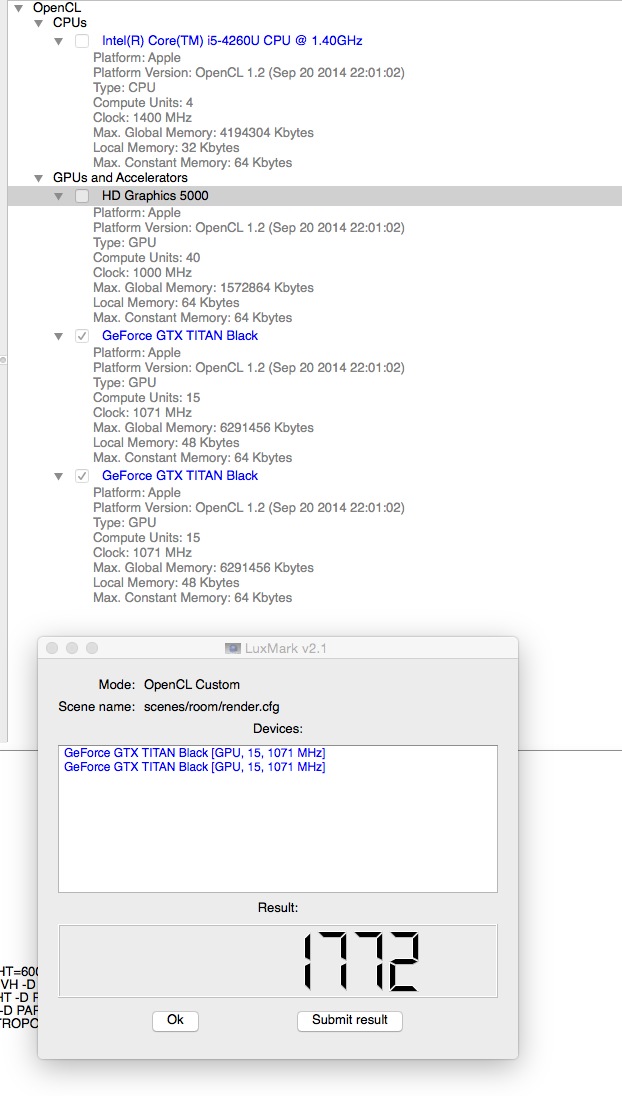This screenshot has height=1096, width=622.
Task: Click the 'Clock: 1000 MHz' line
Action: pyautogui.click(x=142, y=273)
